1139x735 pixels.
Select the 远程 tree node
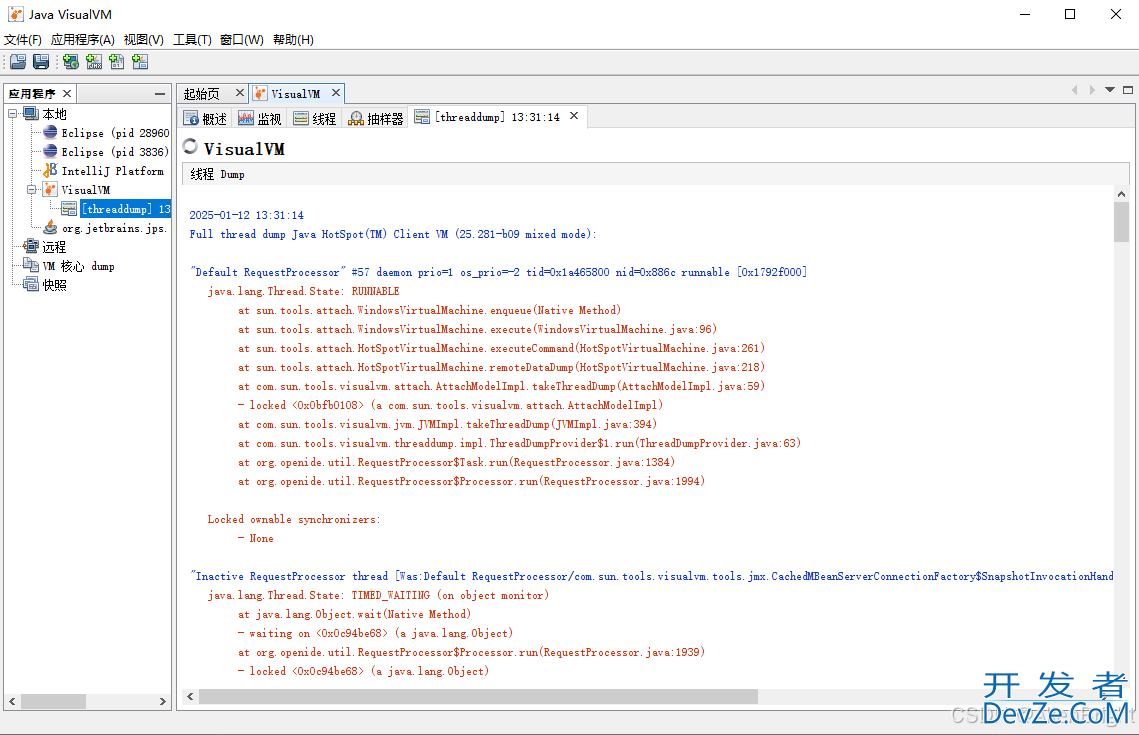[54, 247]
